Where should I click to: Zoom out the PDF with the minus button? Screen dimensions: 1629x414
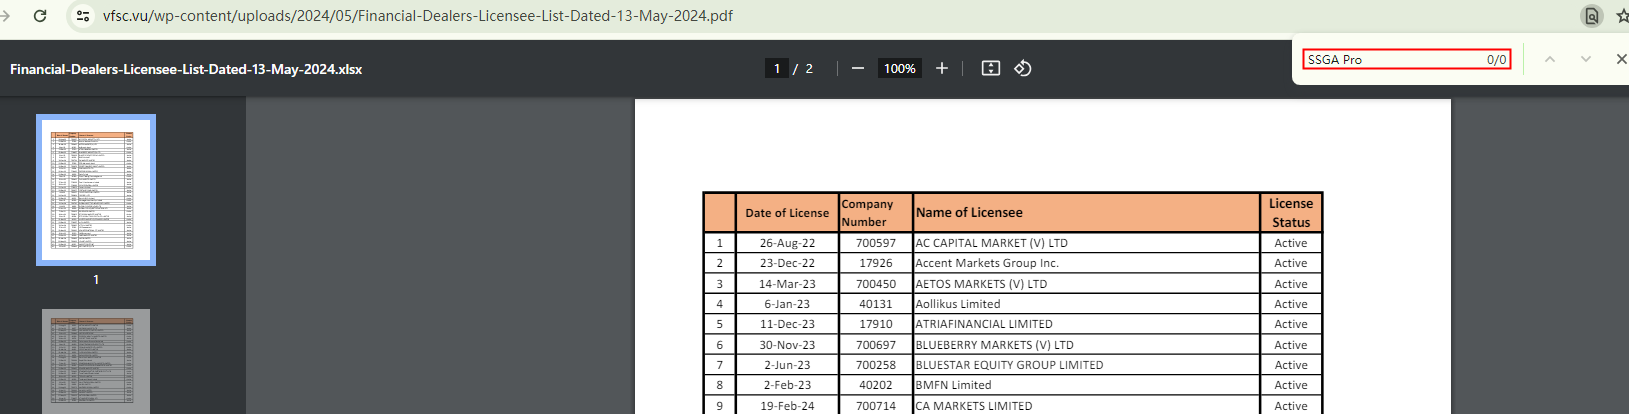click(857, 68)
